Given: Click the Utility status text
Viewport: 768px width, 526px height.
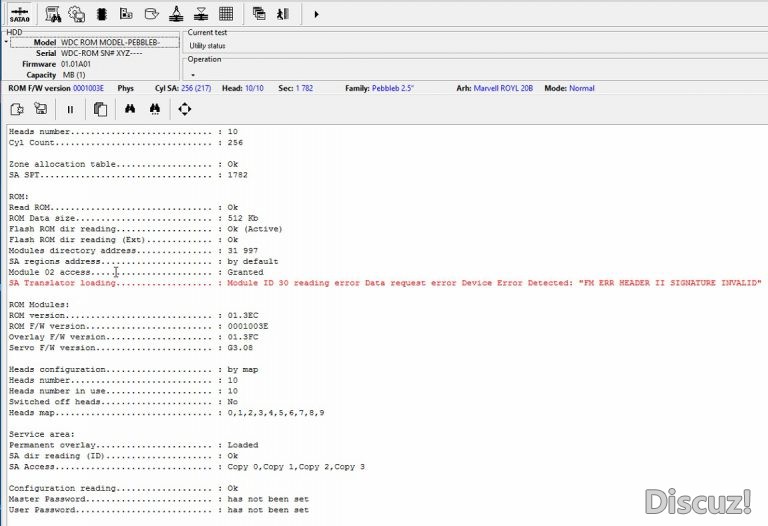Looking at the screenshot, I should [x=207, y=46].
